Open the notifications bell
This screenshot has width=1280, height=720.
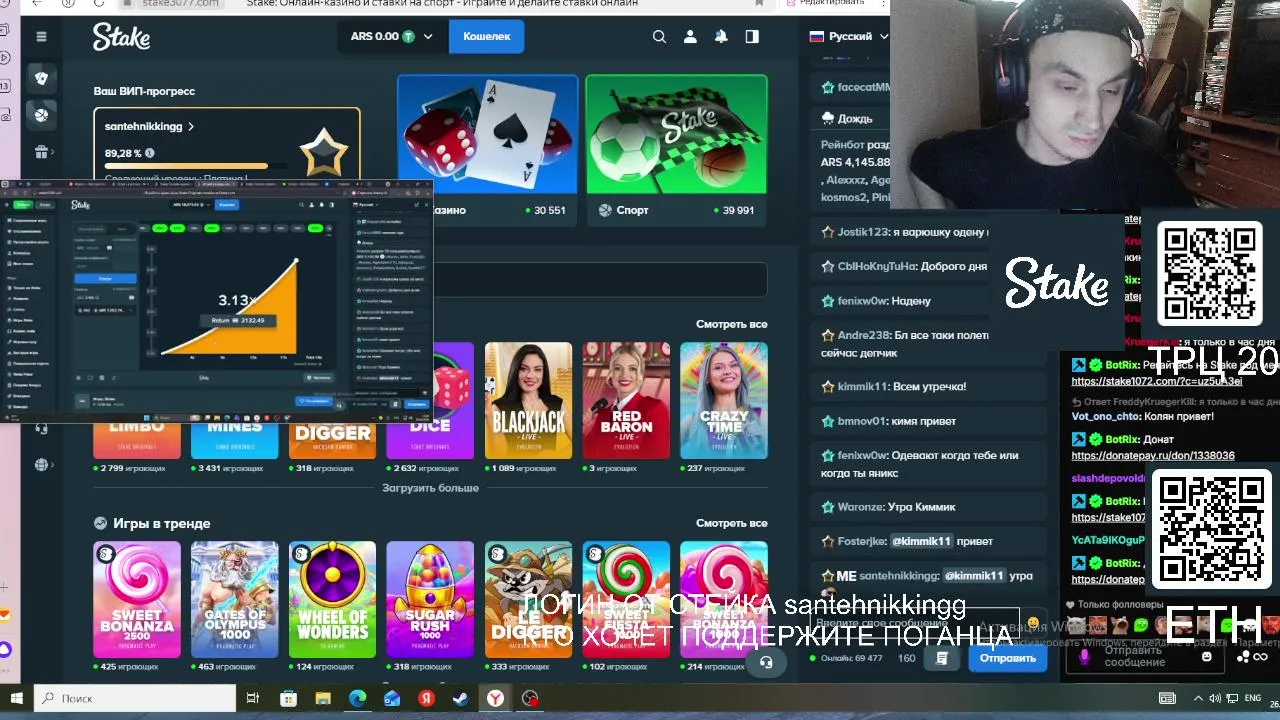tap(721, 36)
